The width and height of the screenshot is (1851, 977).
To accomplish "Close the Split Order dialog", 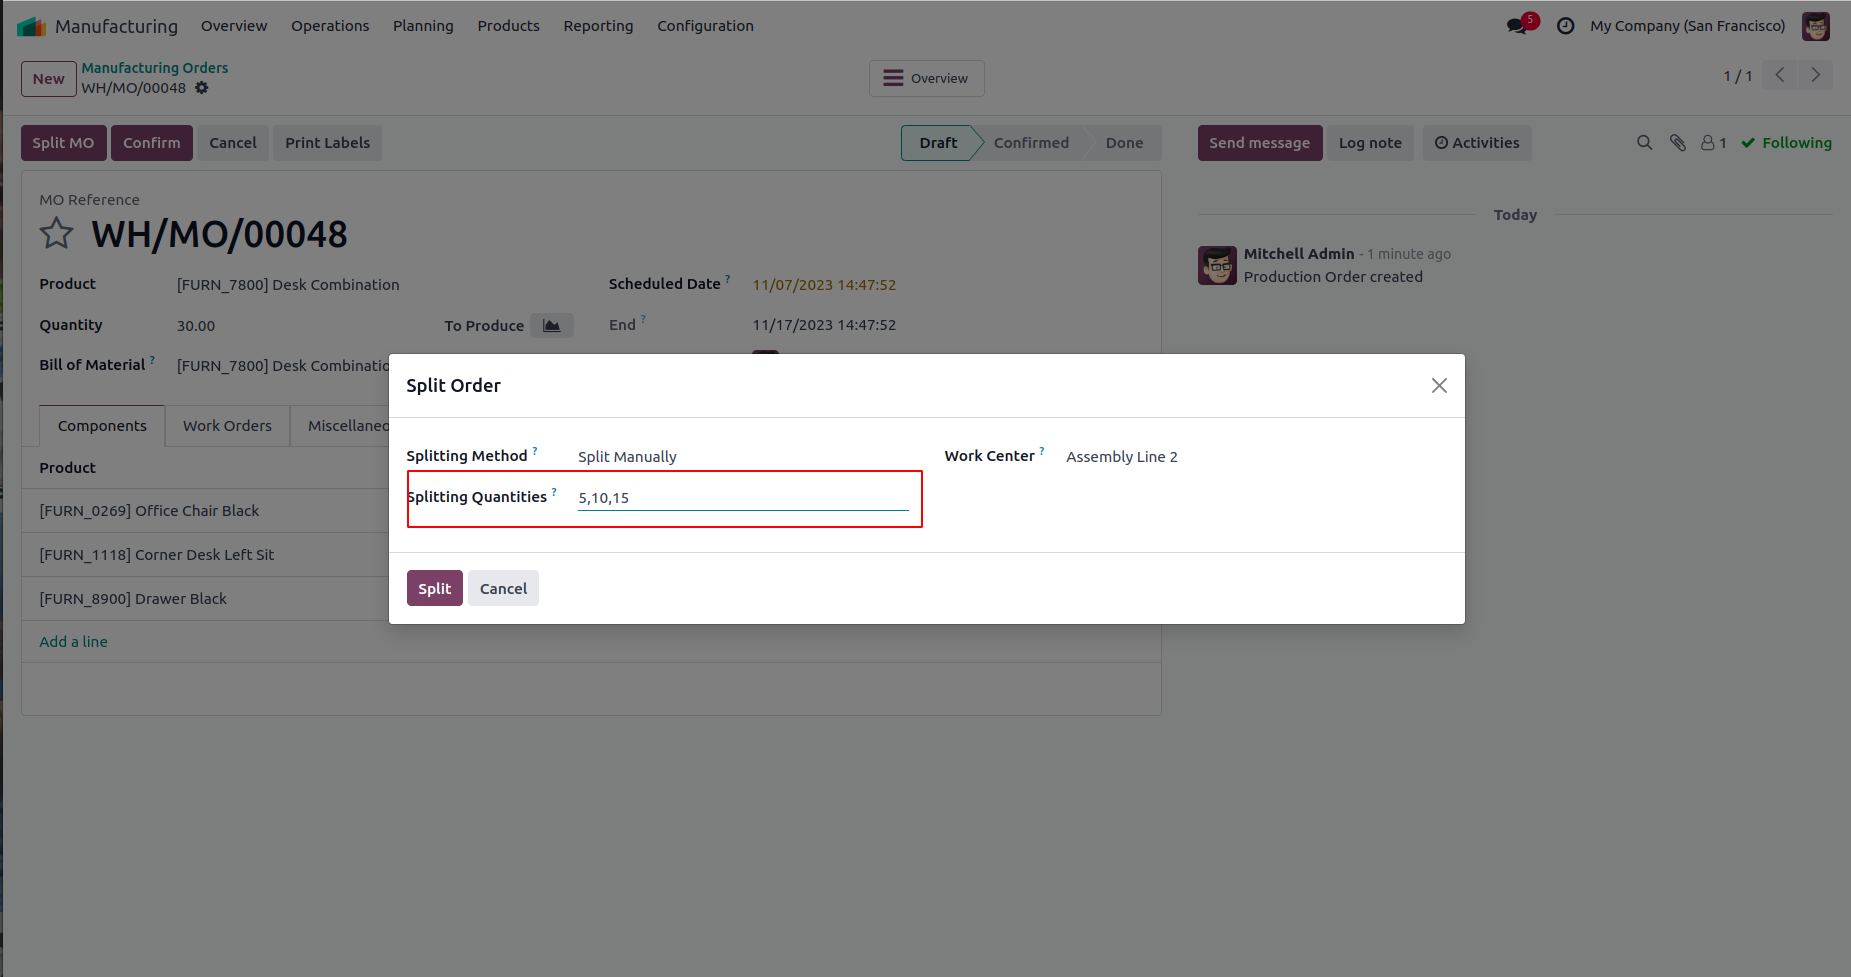I will point(1439,386).
